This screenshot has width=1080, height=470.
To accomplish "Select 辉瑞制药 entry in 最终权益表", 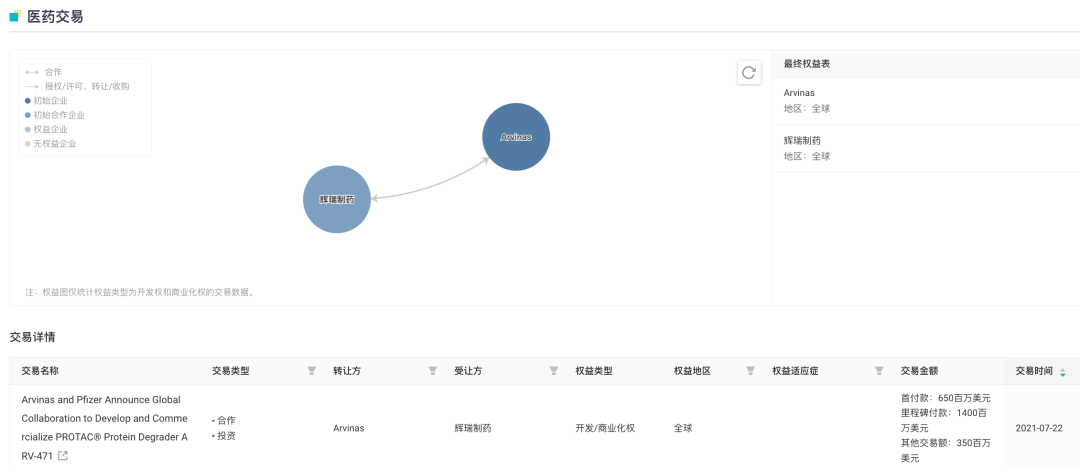I will pos(926,148).
